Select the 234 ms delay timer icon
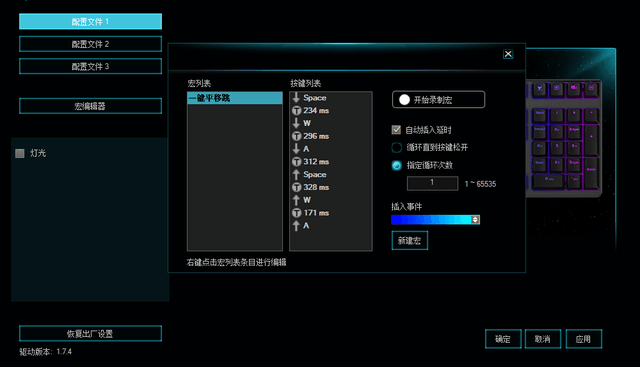This screenshot has height=367, width=640. (x=297, y=111)
